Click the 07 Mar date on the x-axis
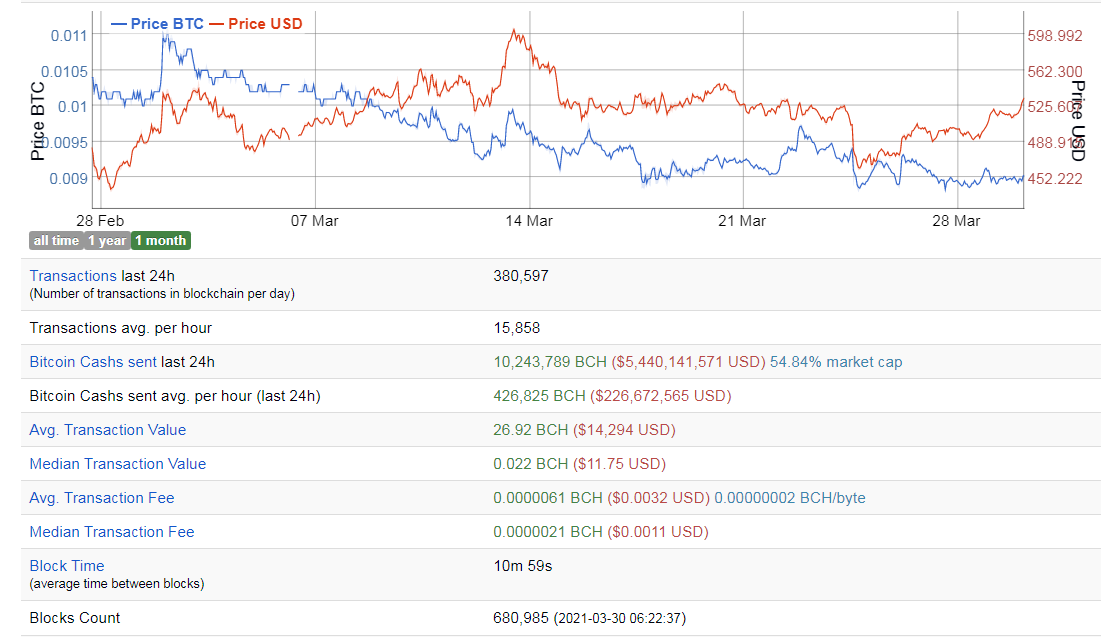Screen dimensions: 1103x637 click(x=315, y=221)
